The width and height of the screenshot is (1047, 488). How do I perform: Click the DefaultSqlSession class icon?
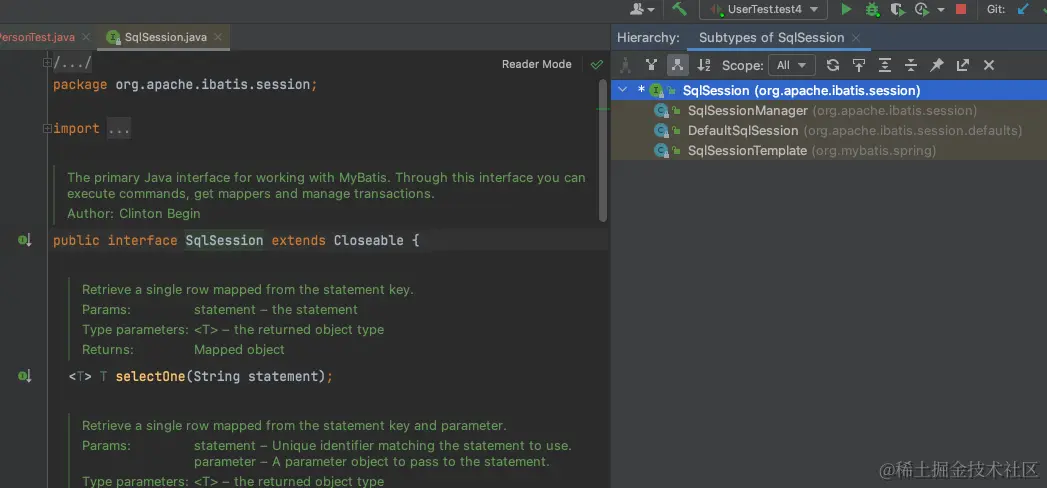(x=661, y=131)
